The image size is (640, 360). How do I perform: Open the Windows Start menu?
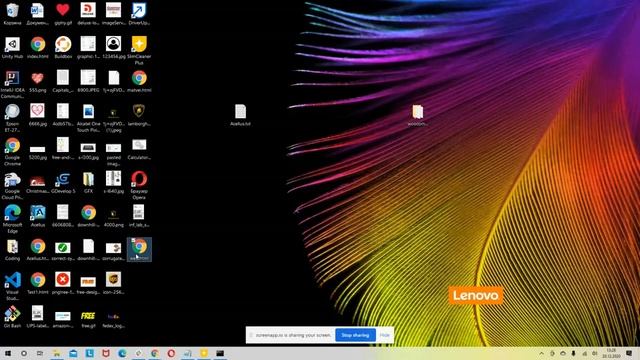pyautogui.click(x=7, y=353)
